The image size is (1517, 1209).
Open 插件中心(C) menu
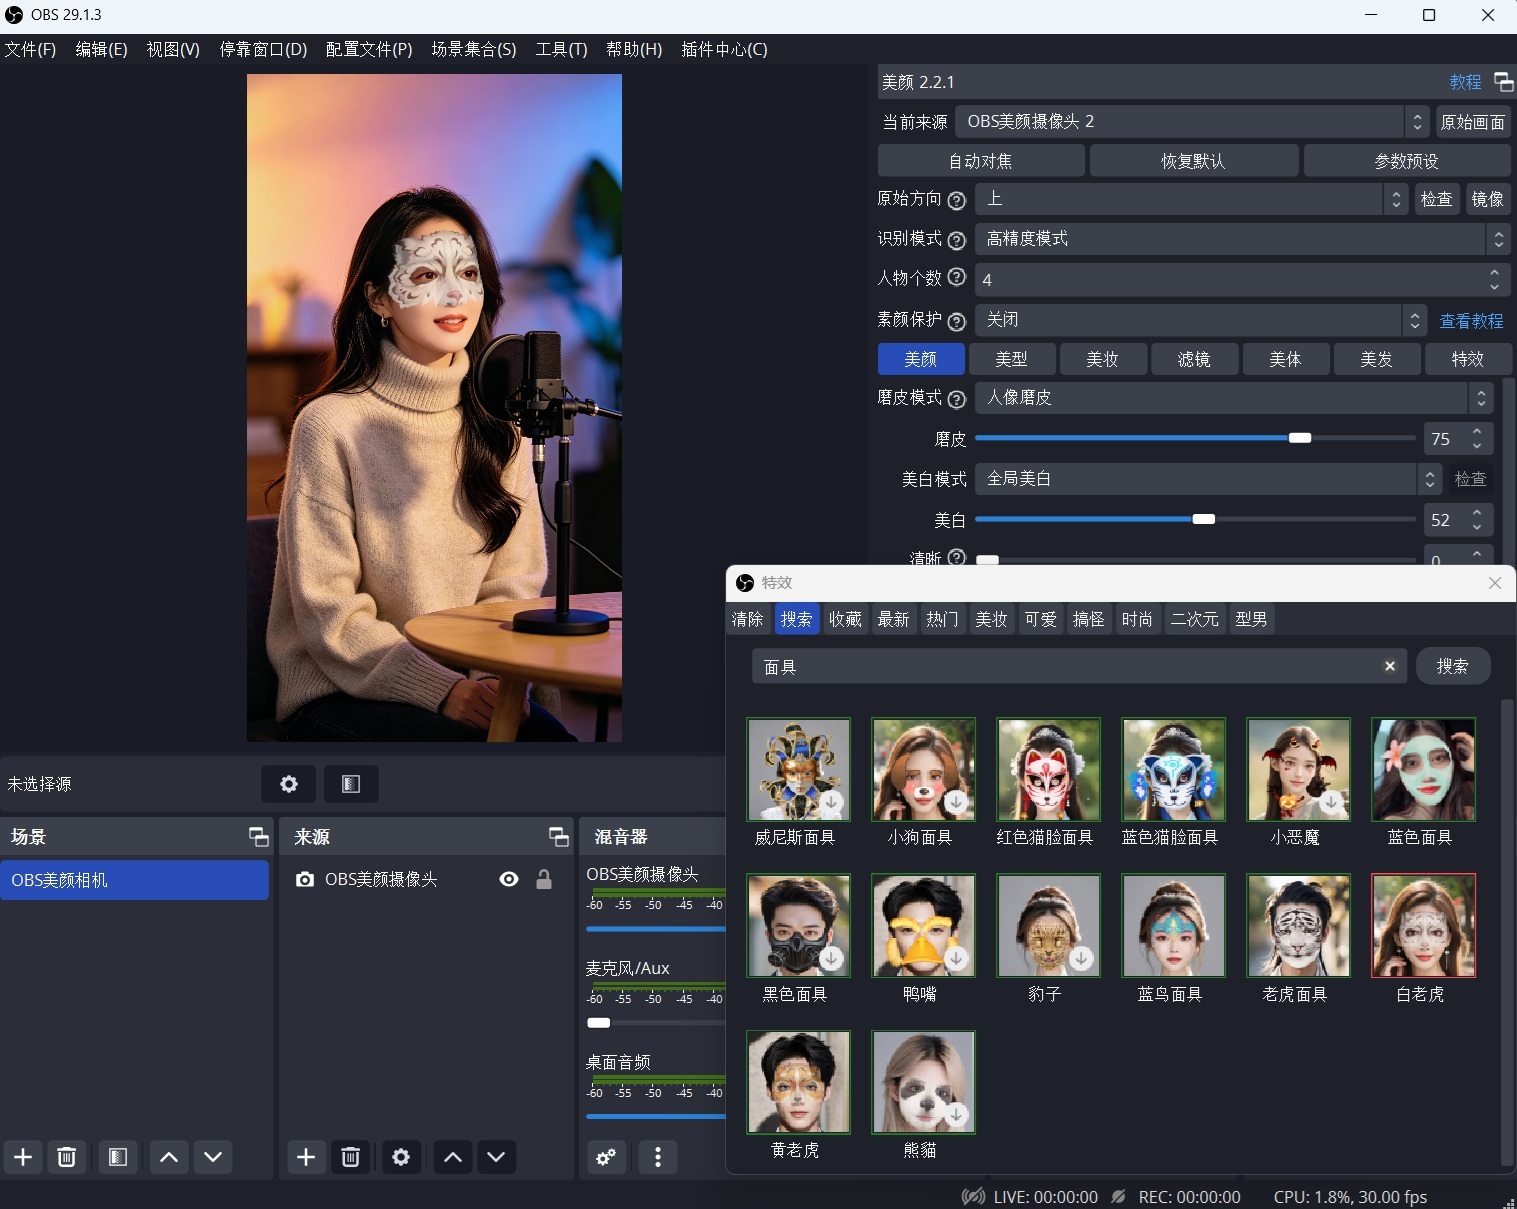(x=724, y=49)
